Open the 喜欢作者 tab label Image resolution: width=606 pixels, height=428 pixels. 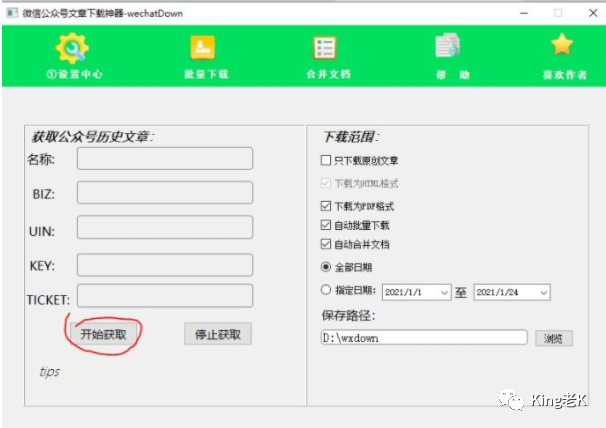pyautogui.click(x=565, y=74)
